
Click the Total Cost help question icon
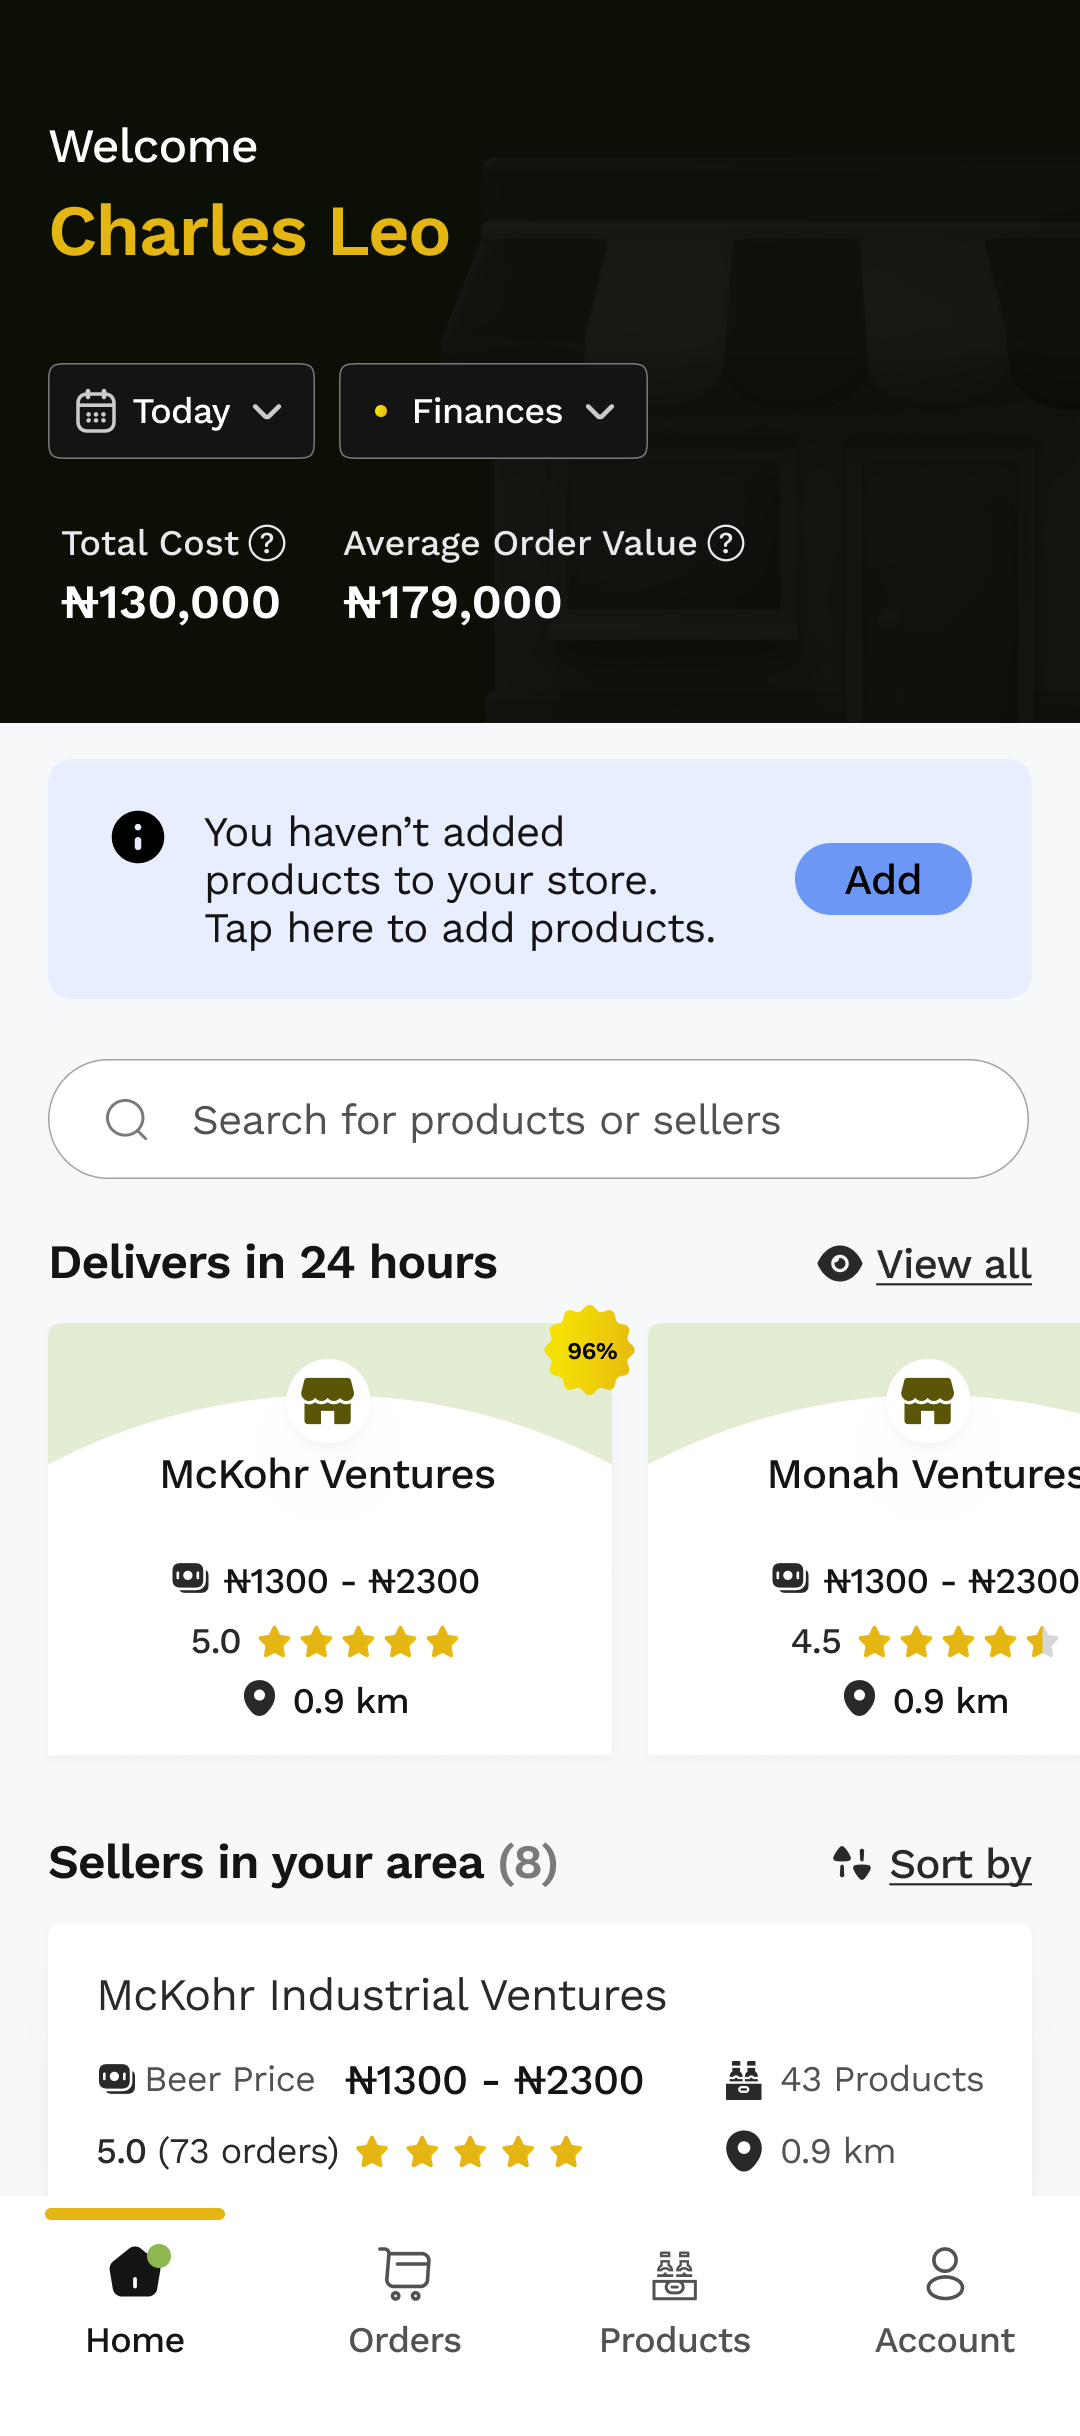267,544
